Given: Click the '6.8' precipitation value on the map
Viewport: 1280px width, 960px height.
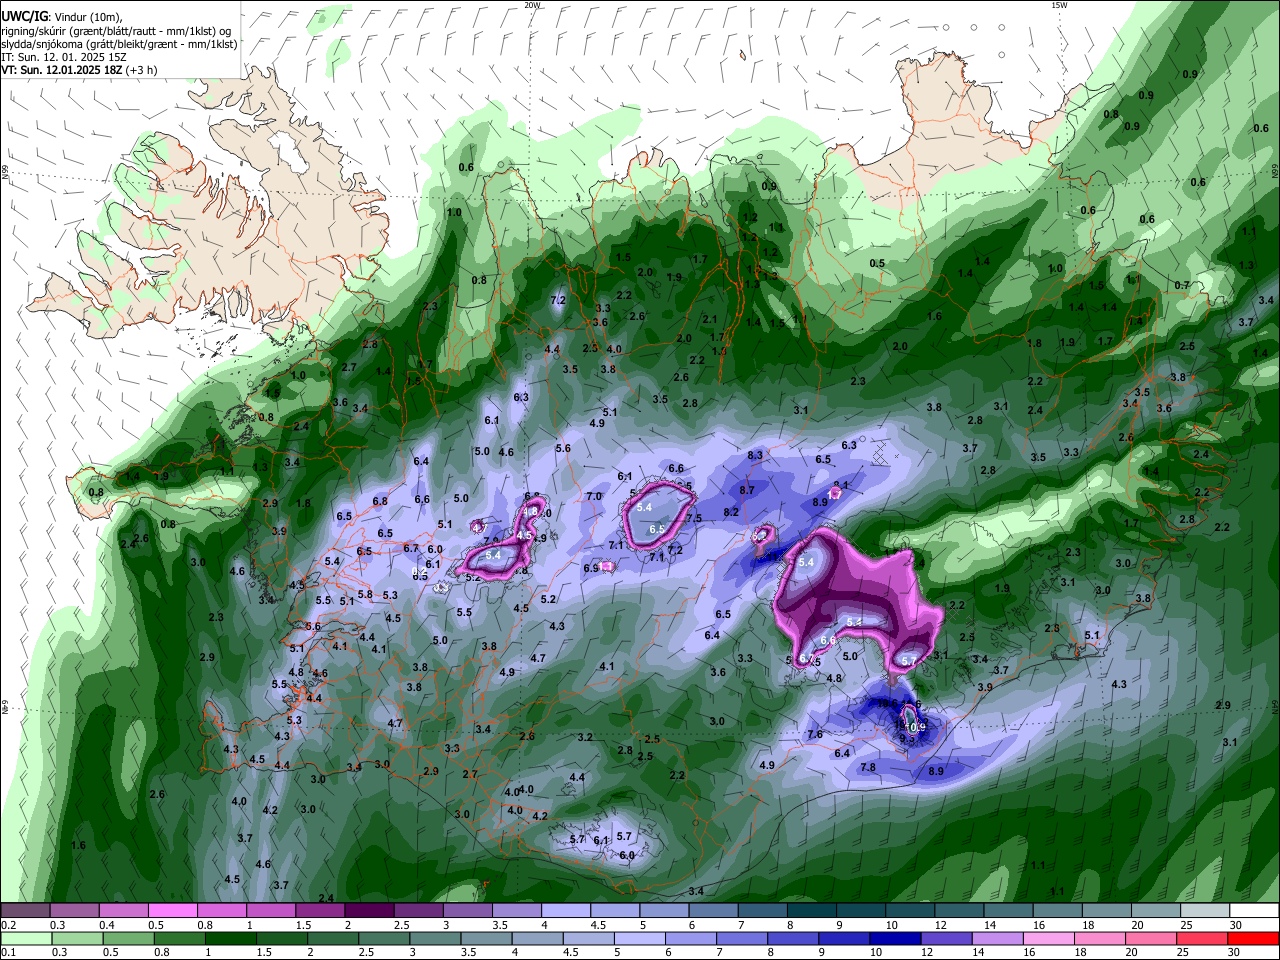Looking at the screenshot, I should click(x=380, y=501).
